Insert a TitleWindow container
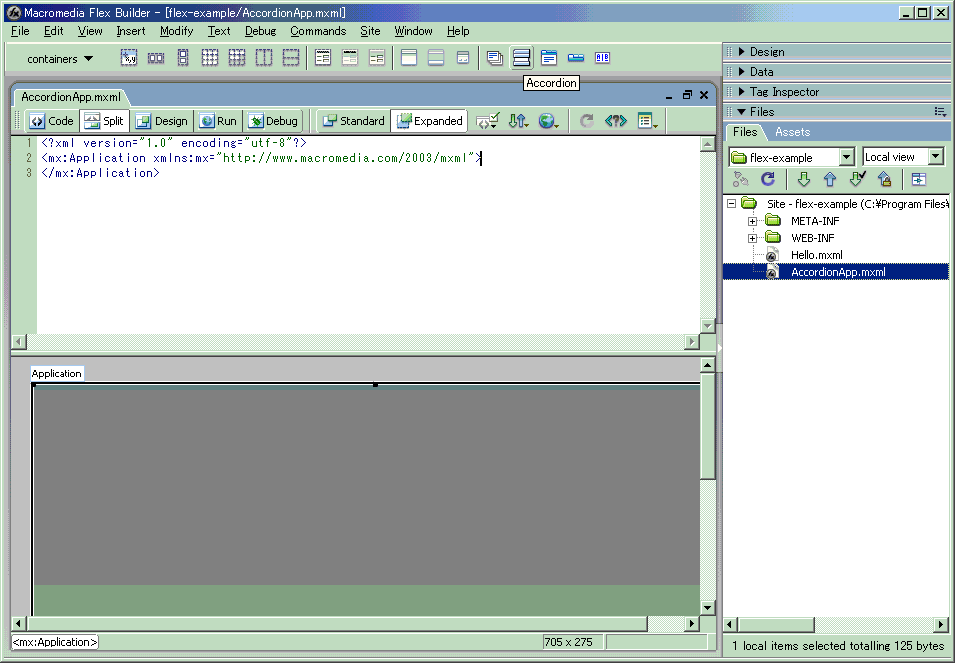955x663 pixels. click(435, 58)
